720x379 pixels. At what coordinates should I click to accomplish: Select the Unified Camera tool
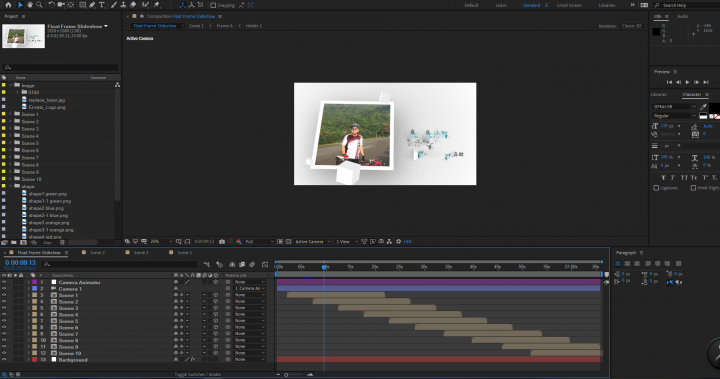[x=61, y=5]
